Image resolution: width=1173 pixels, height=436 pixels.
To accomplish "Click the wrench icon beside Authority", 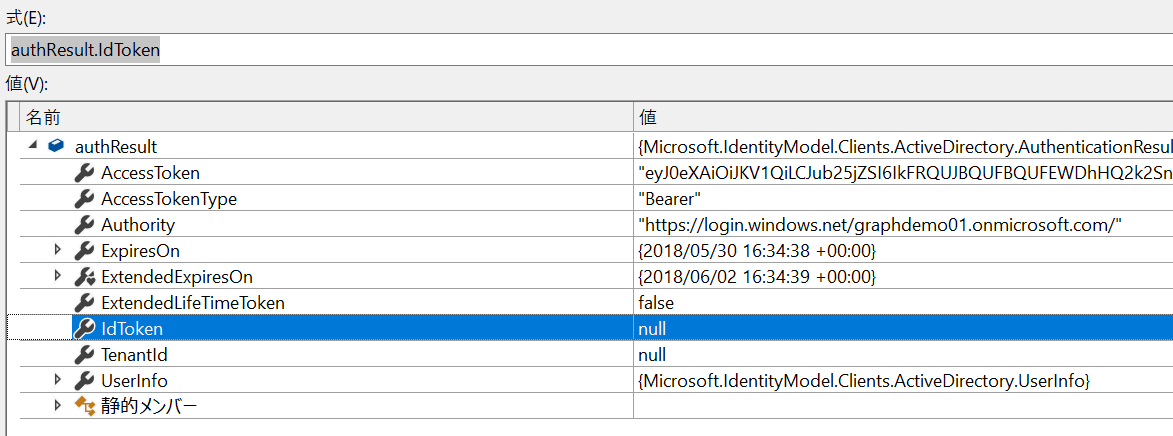I will coord(84,225).
